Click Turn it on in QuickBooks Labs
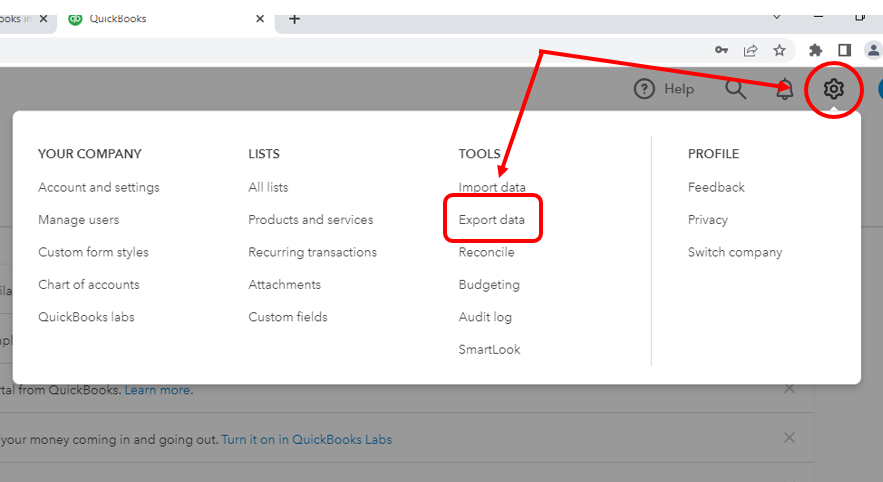This screenshot has height=482, width=883. tap(306, 439)
